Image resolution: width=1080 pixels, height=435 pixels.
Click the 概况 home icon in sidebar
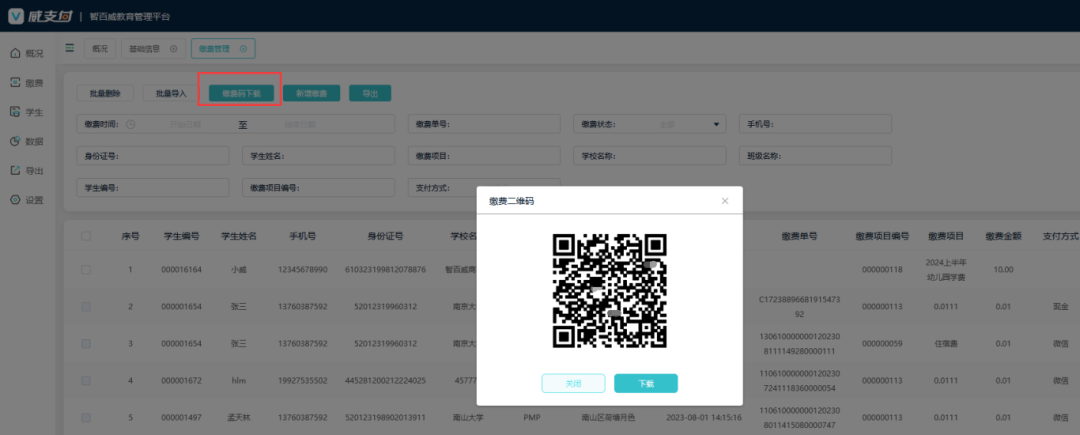click(15, 53)
